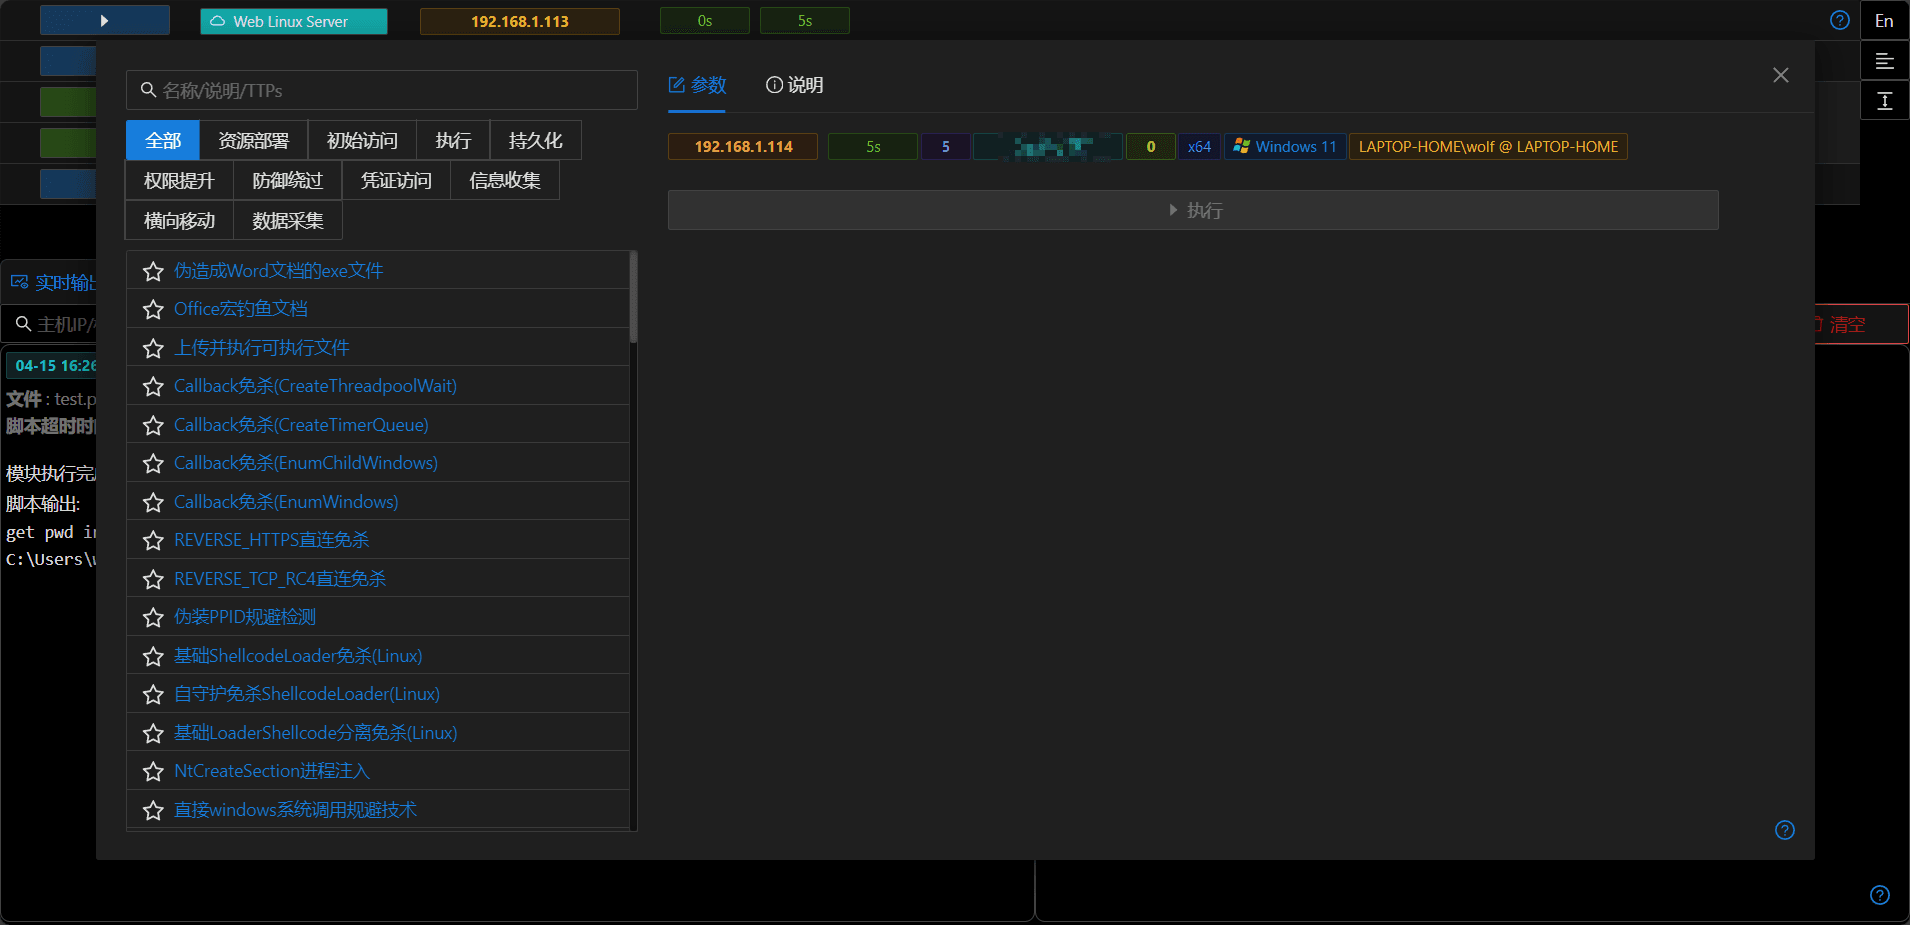Favorite the 伪造成Word文档的exe文件 module star
The width and height of the screenshot is (1910, 925).
coord(153,271)
